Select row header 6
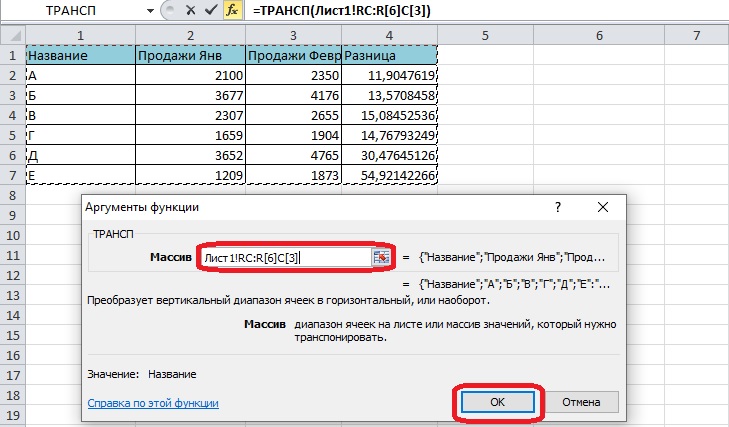Viewport: 729px width, 427px height. [13, 155]
